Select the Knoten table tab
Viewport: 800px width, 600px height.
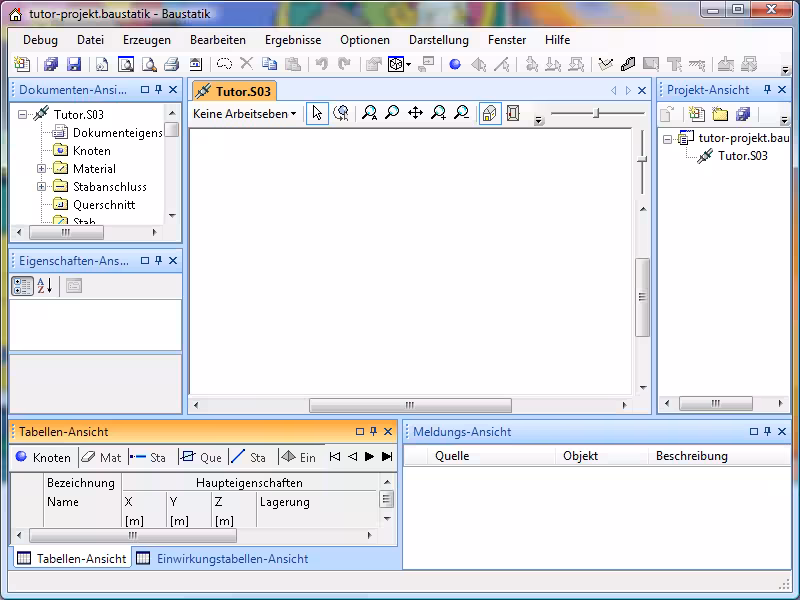[43, 457]
